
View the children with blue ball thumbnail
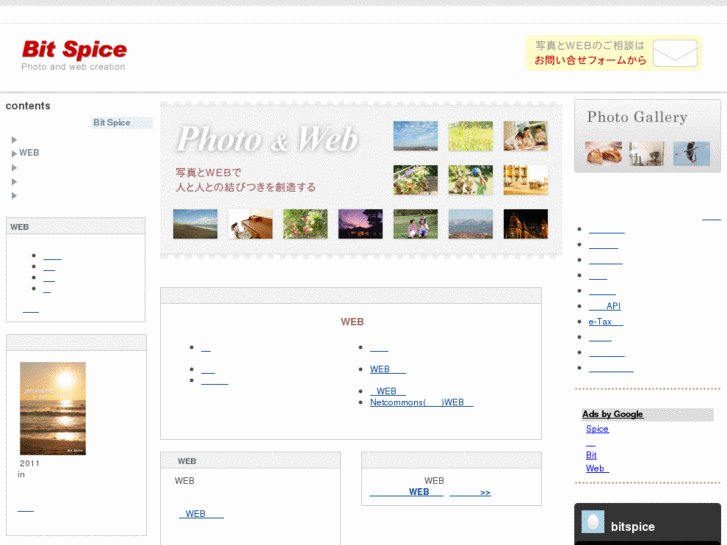click(471, 180)
